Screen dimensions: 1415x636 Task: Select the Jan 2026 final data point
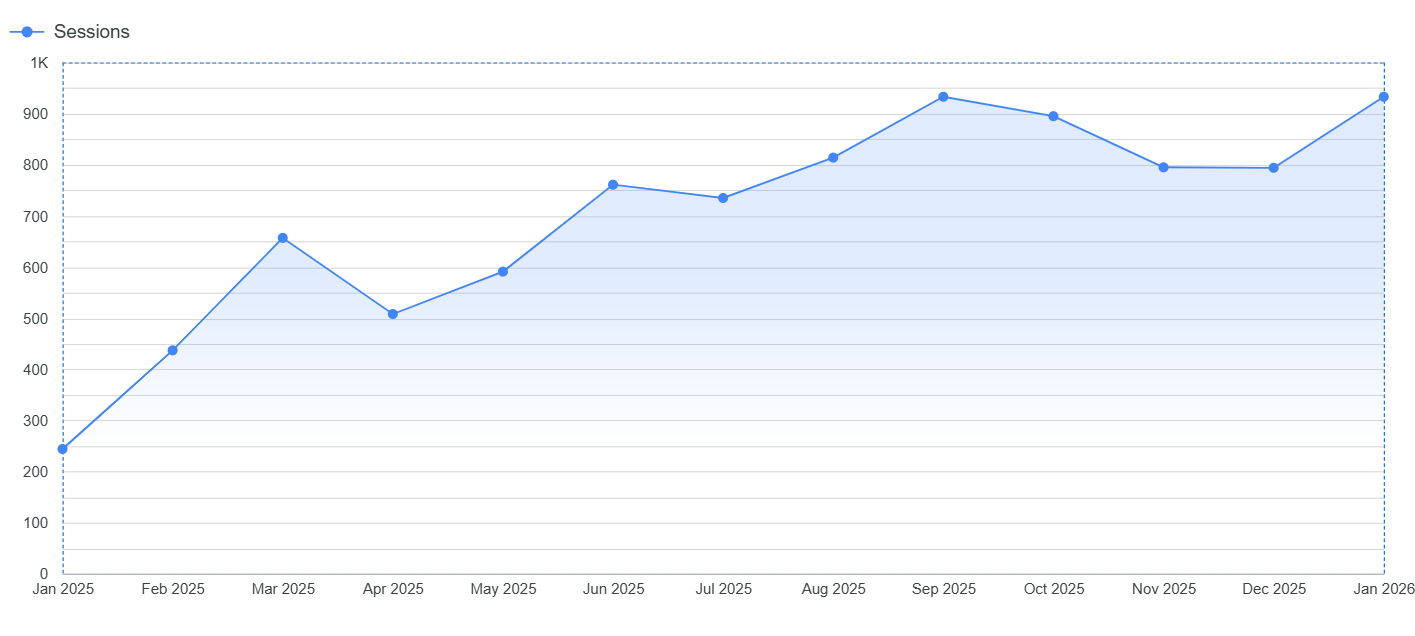coord(1383,97)
